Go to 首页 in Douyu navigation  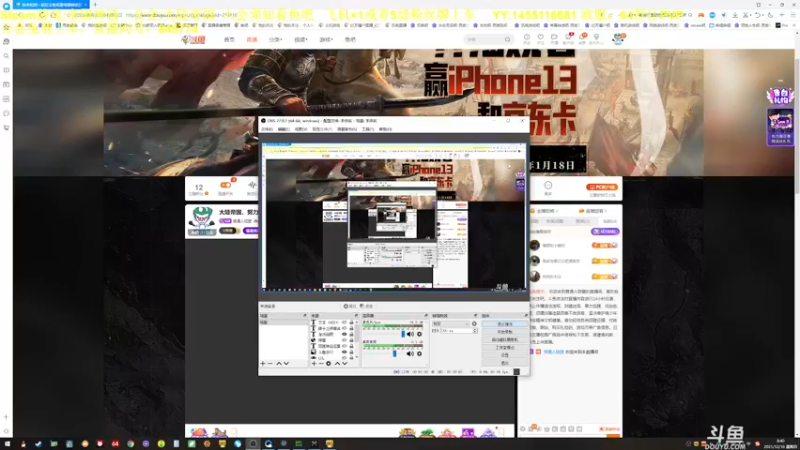coord(229,39)
